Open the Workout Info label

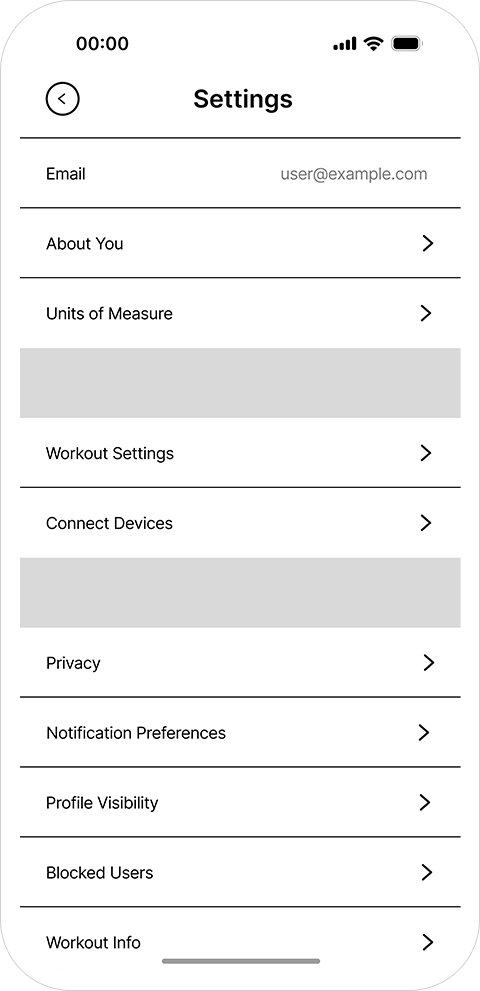coord(93,943)
